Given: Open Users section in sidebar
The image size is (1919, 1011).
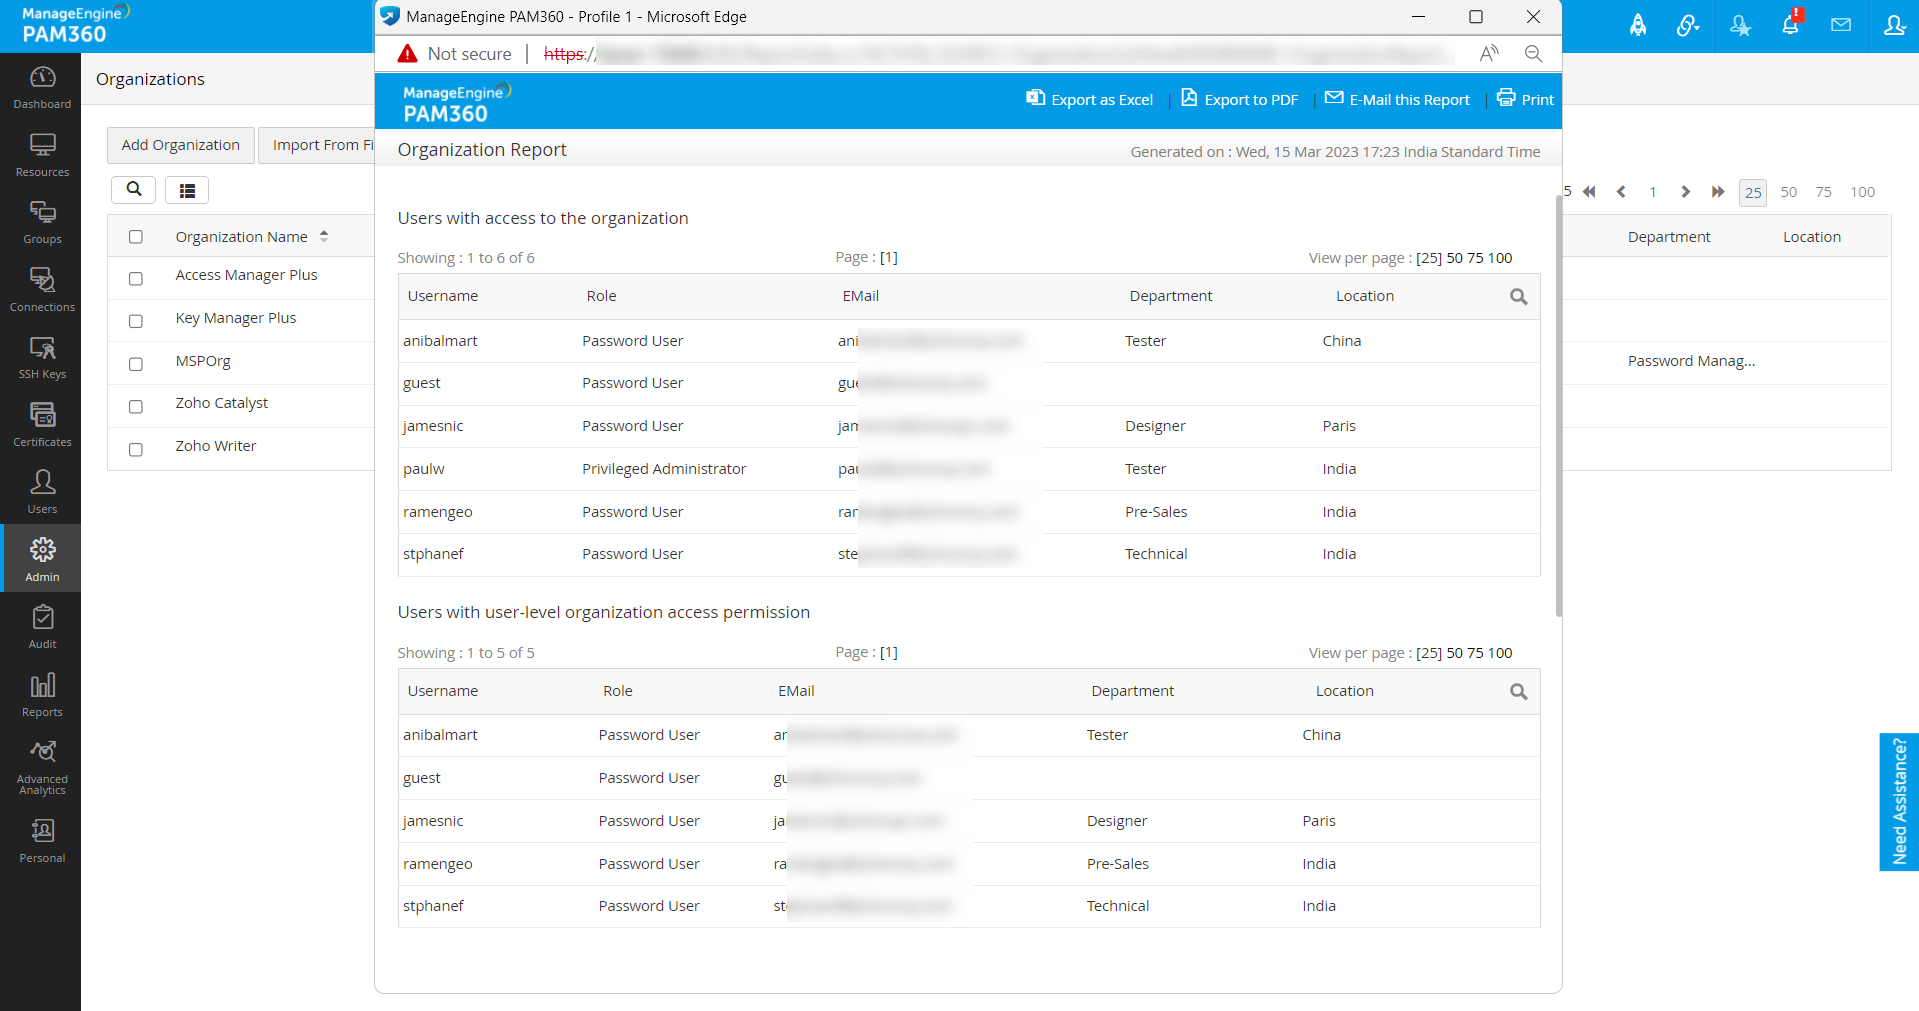Looking at the screenshot, I should tap(42, 492).
